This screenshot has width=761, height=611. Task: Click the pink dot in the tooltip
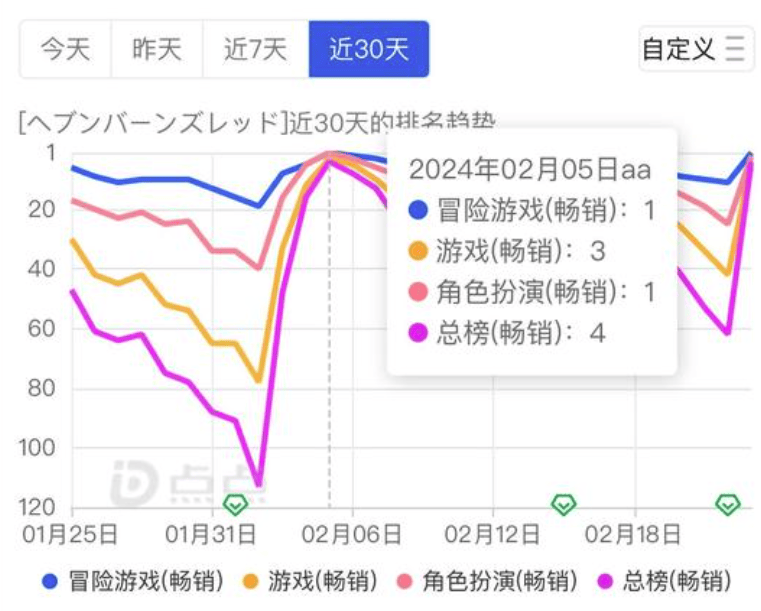(x=419, y=292)
